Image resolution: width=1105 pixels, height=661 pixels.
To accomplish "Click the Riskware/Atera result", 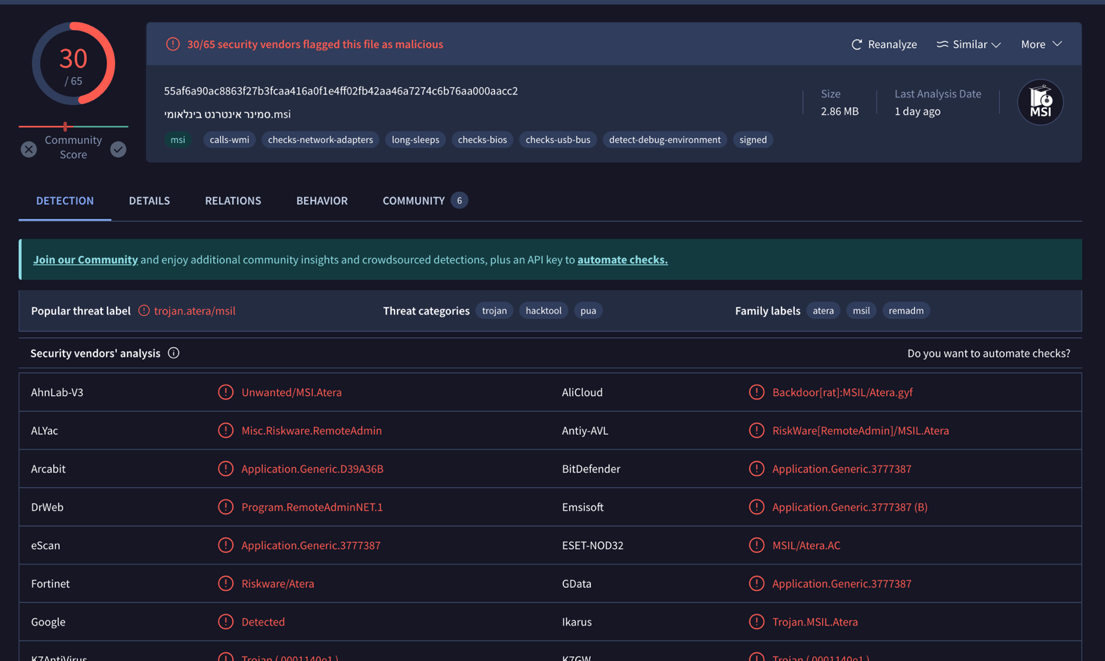I will click(x=278, y=583).
